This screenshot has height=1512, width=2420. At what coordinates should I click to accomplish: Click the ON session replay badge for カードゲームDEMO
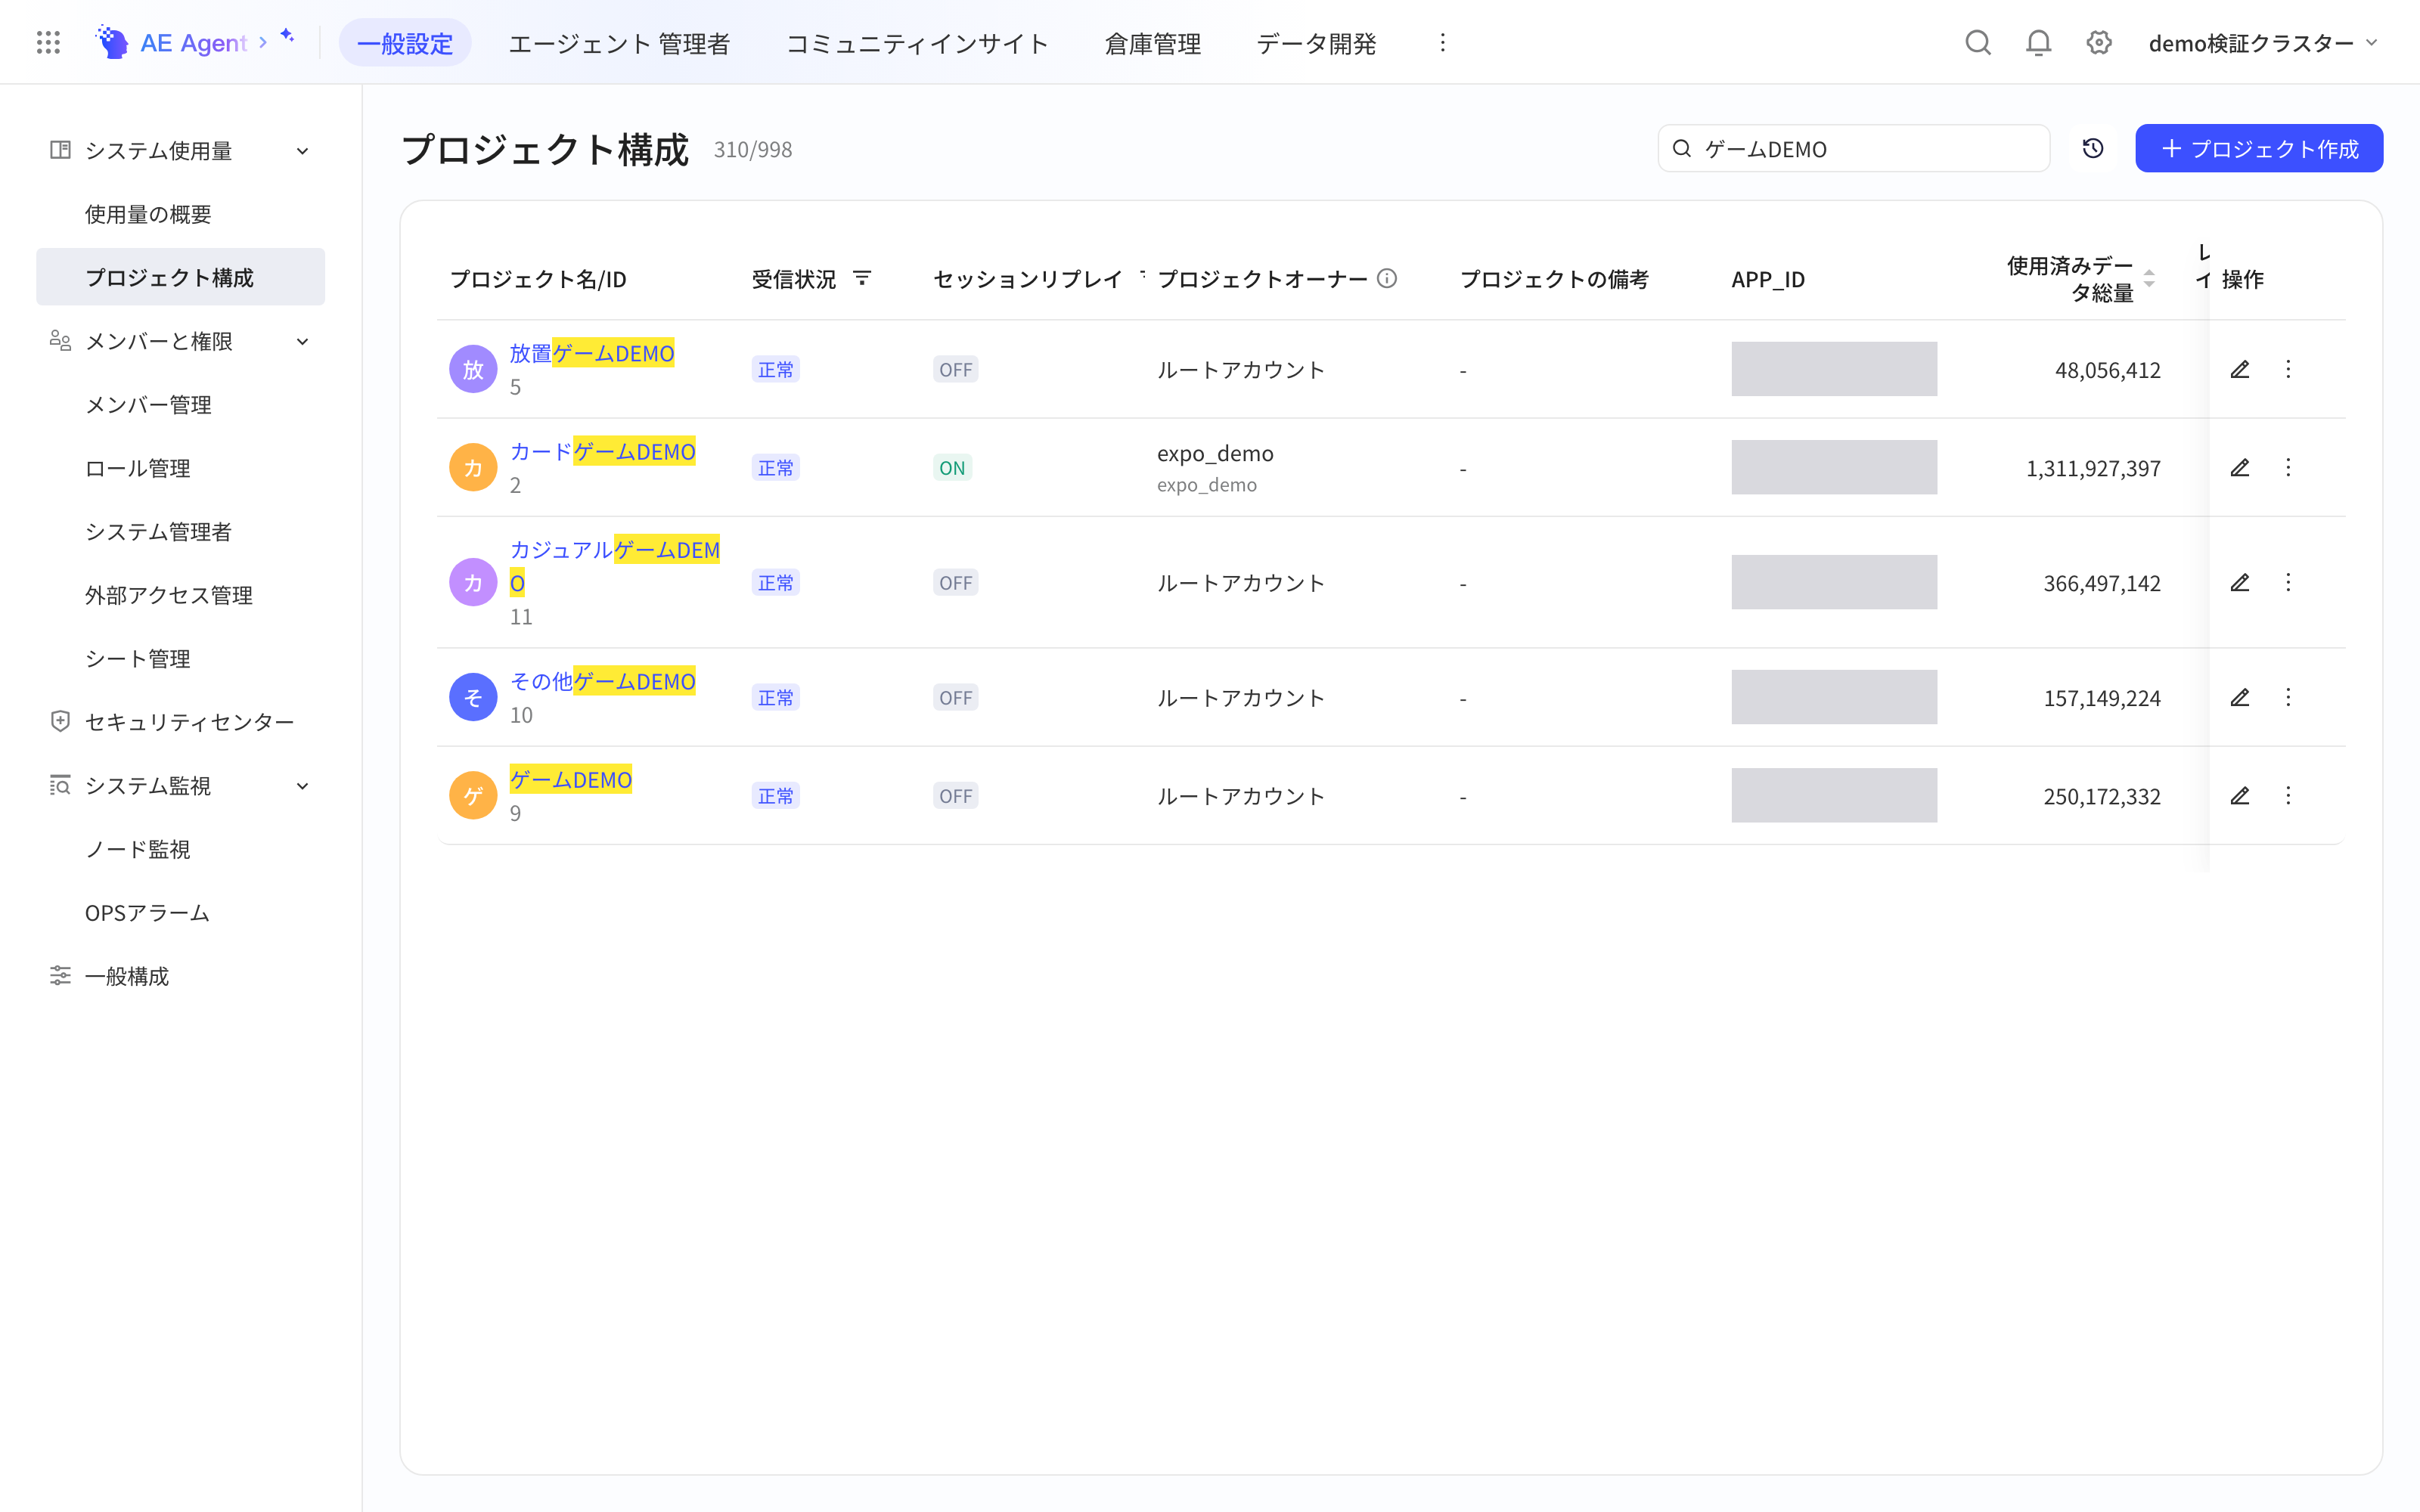[952, 467]
